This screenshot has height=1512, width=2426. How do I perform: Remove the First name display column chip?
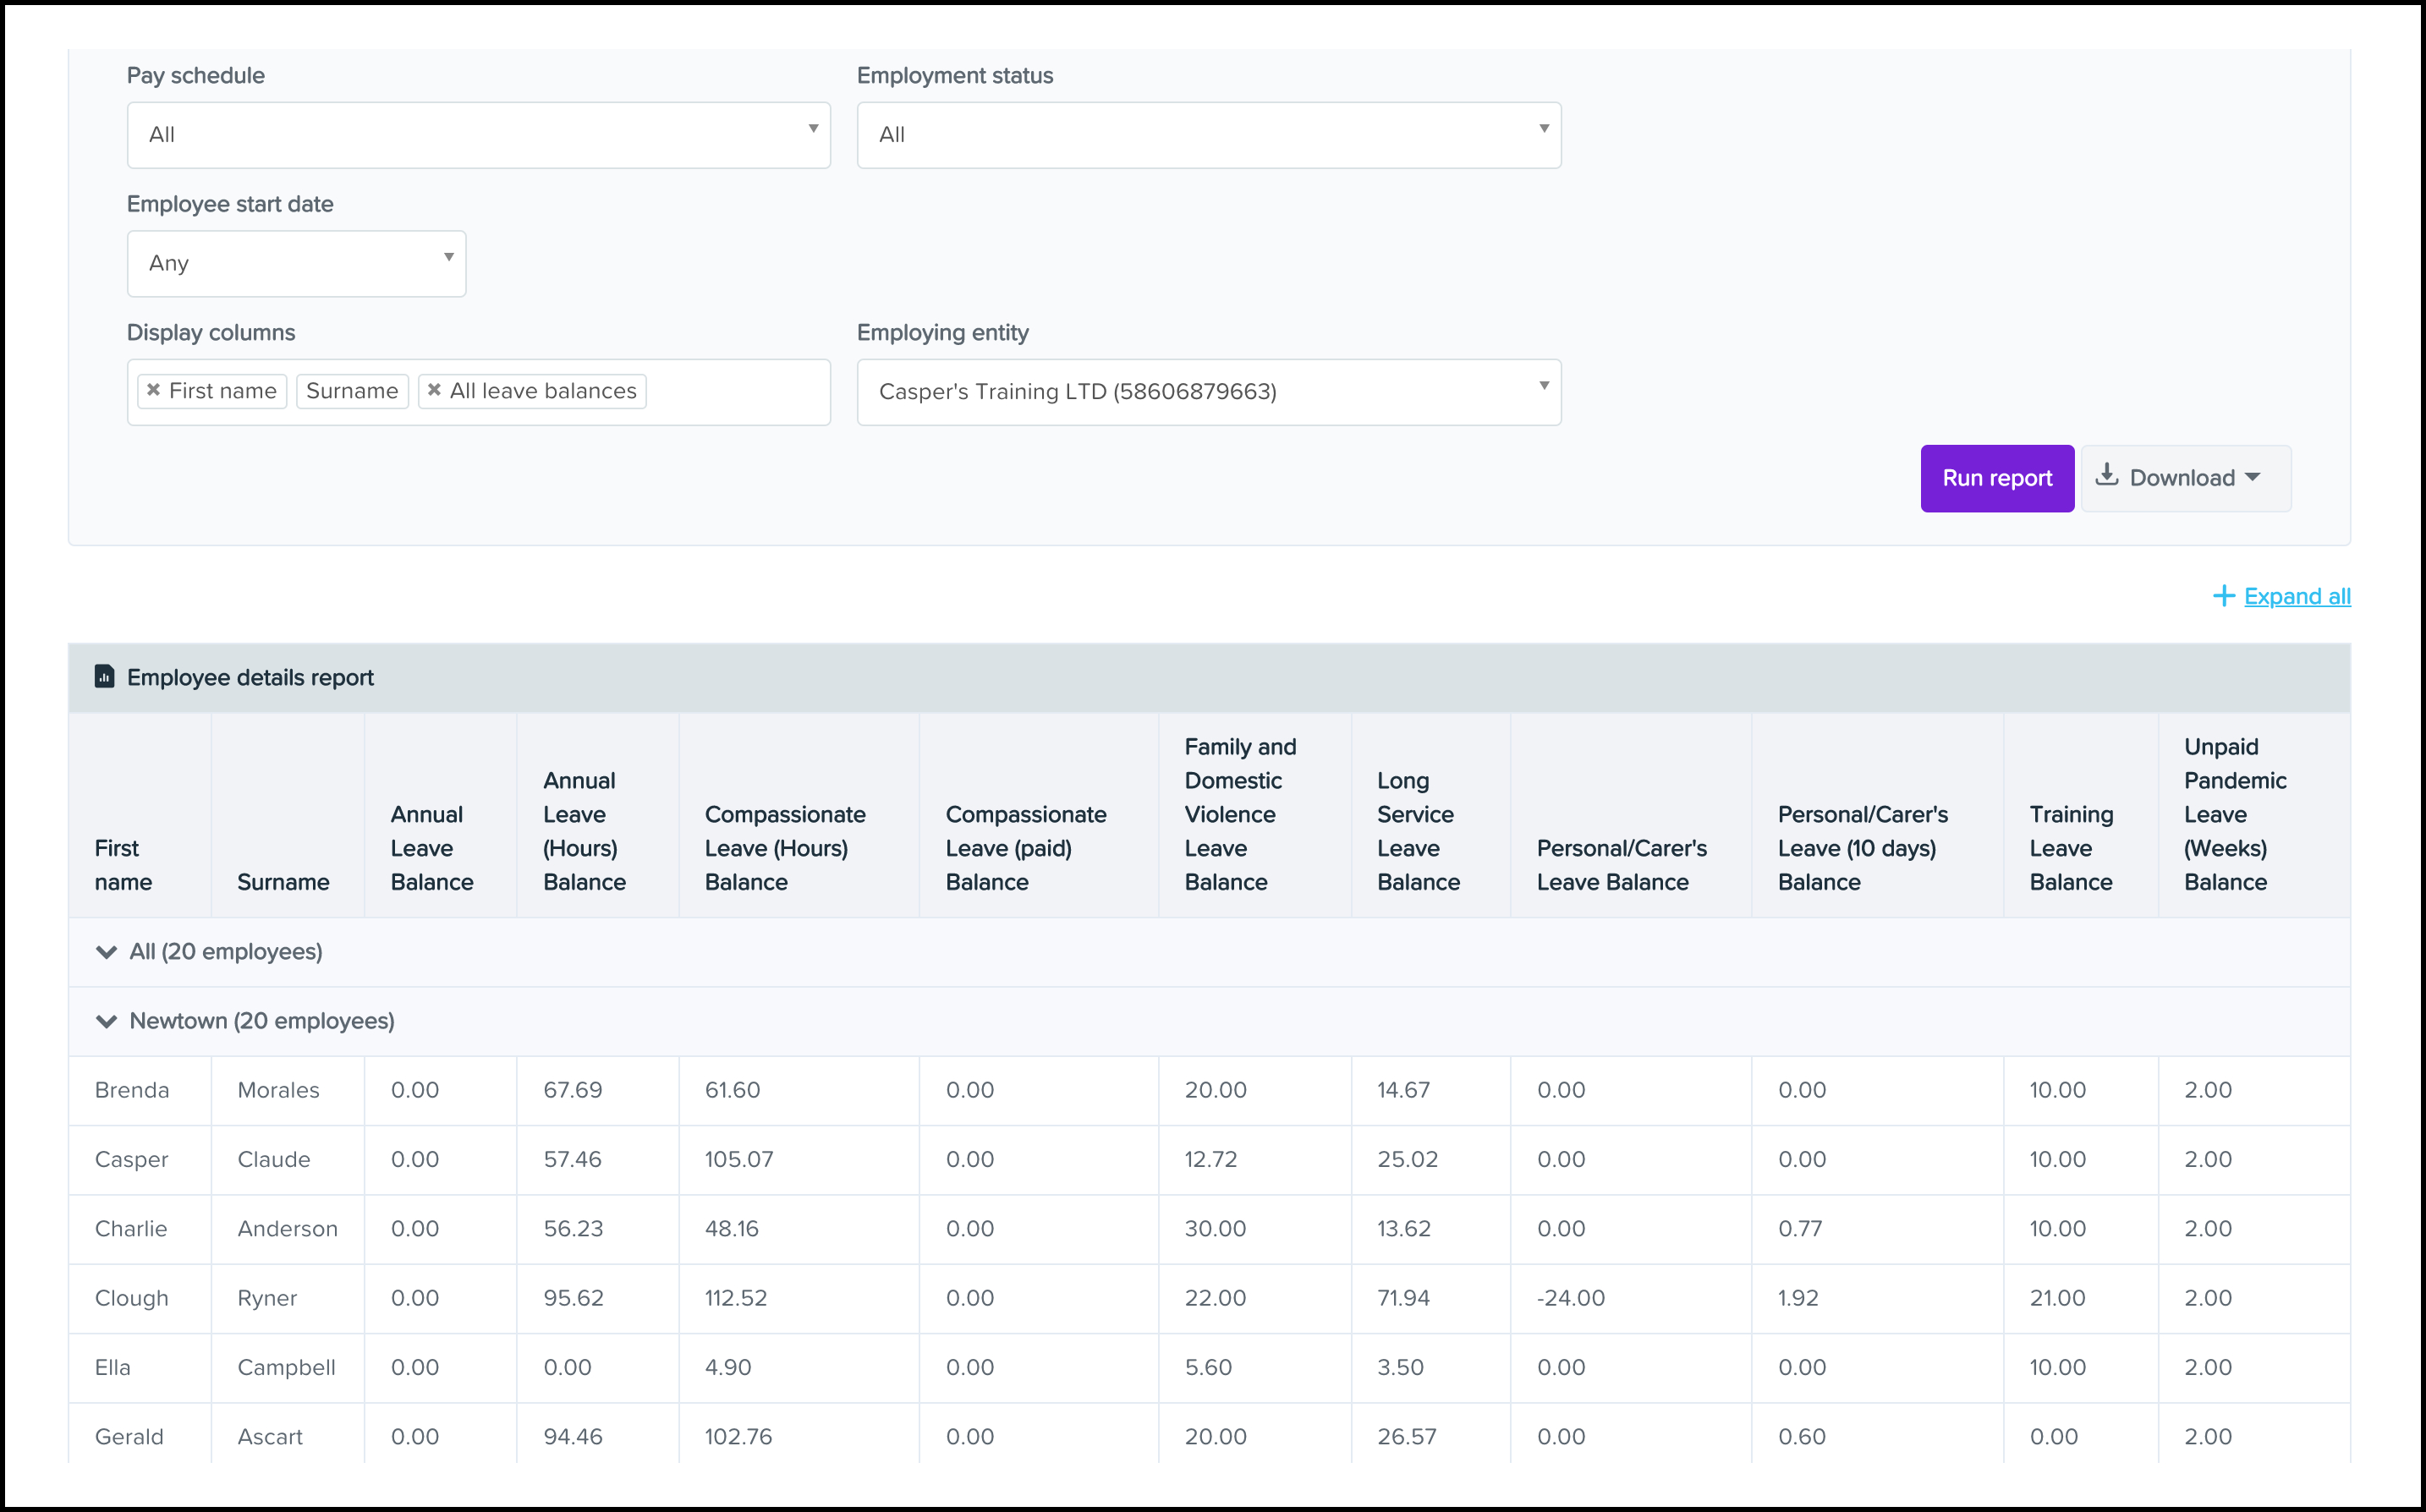point(154,391)
